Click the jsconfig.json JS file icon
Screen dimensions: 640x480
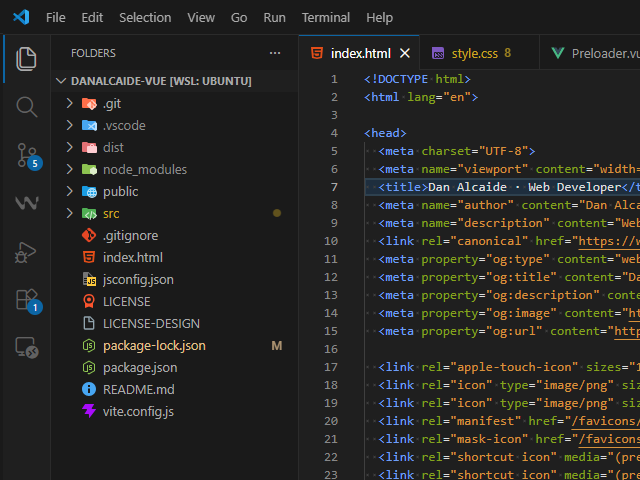click(x=89, y=280)
